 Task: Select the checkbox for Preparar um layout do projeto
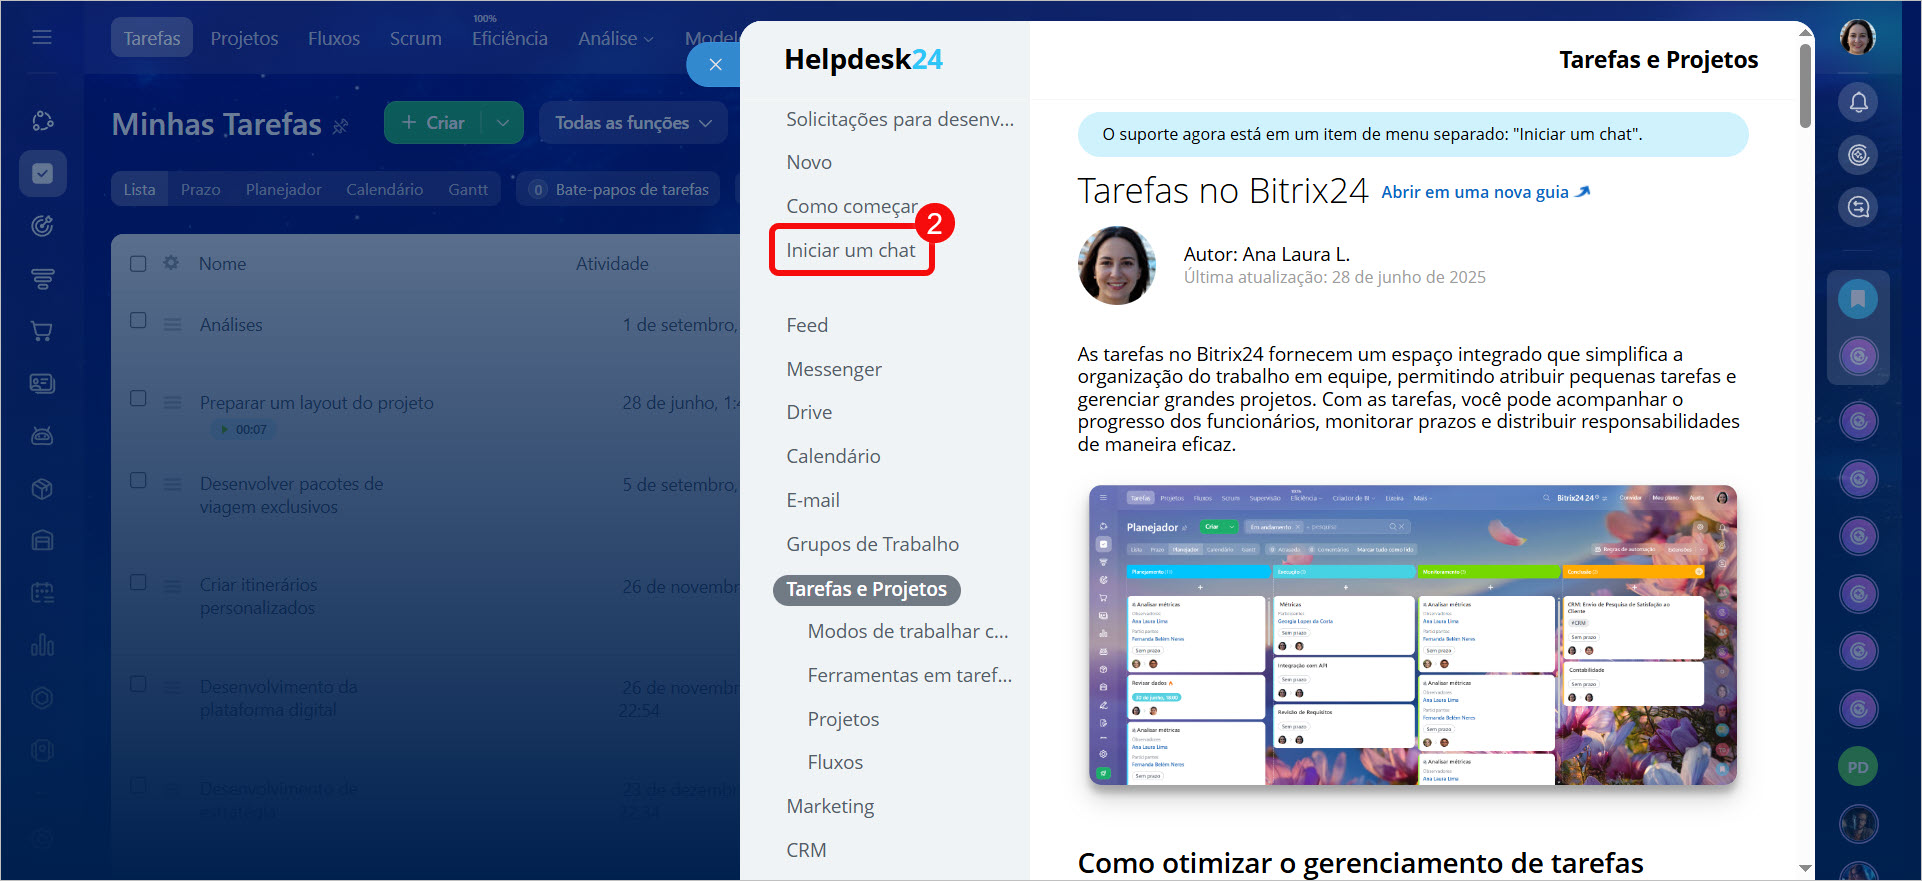coord(139,399)
